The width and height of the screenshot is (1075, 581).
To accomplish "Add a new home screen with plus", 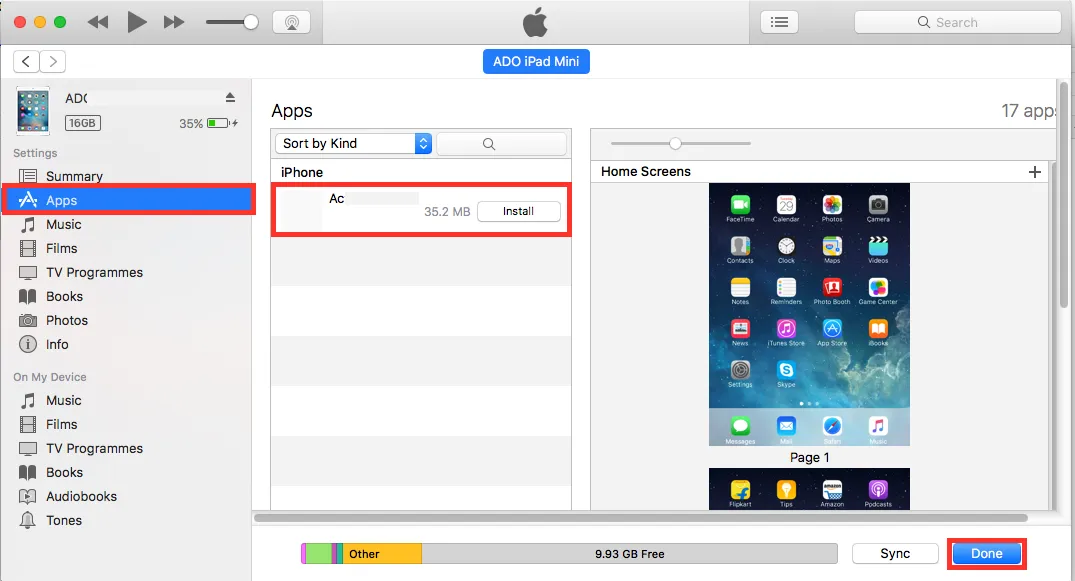I will [x=1035, y=172].
